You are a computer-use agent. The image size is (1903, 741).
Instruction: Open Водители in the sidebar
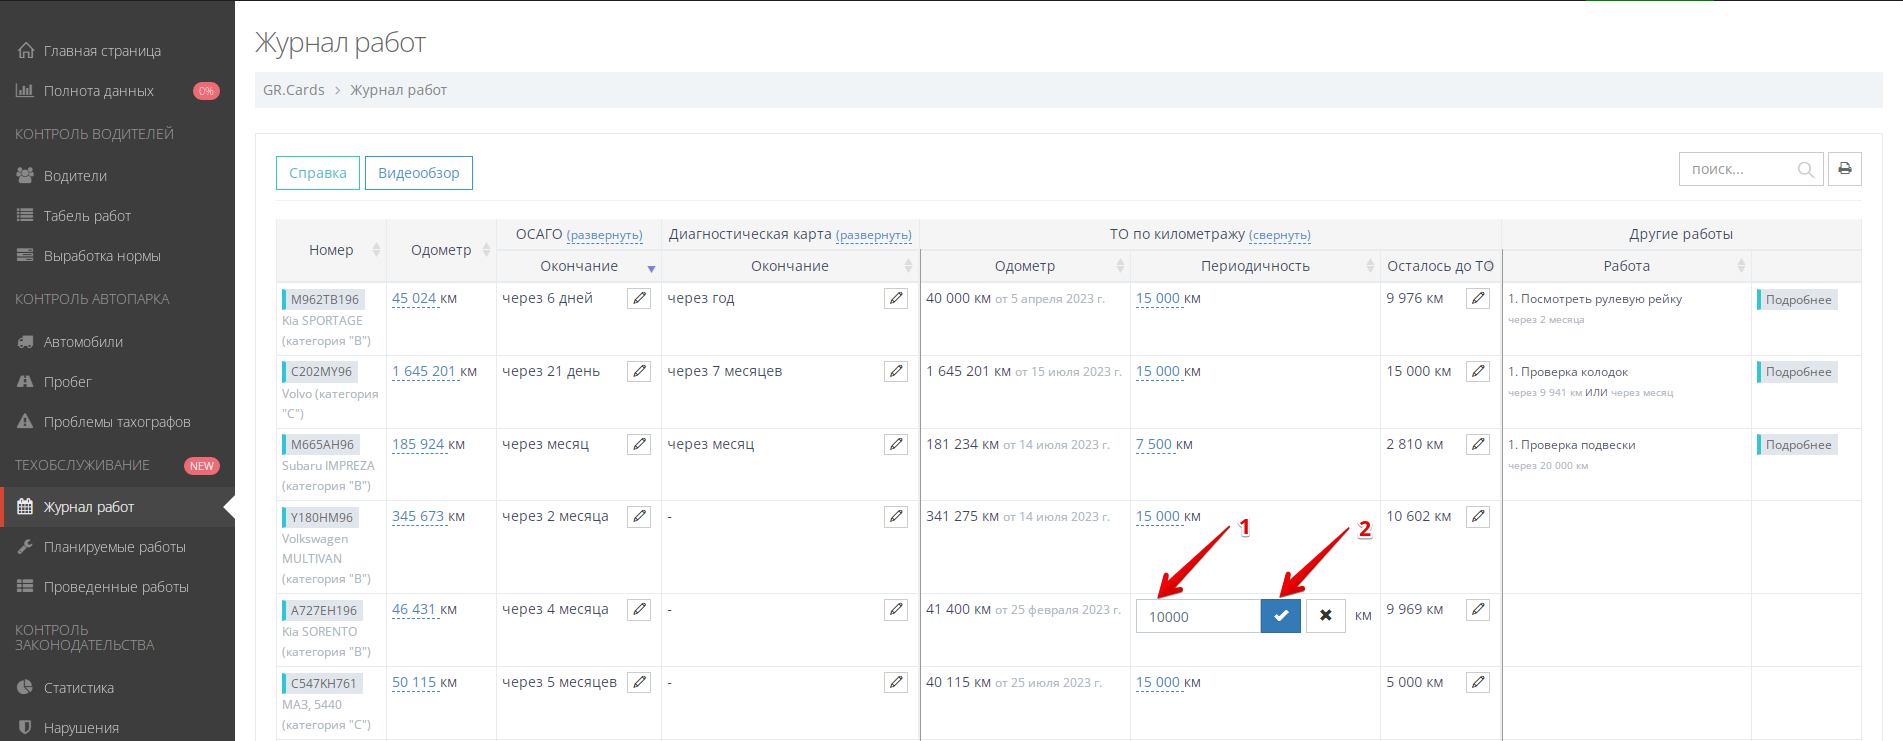(75, 176)
